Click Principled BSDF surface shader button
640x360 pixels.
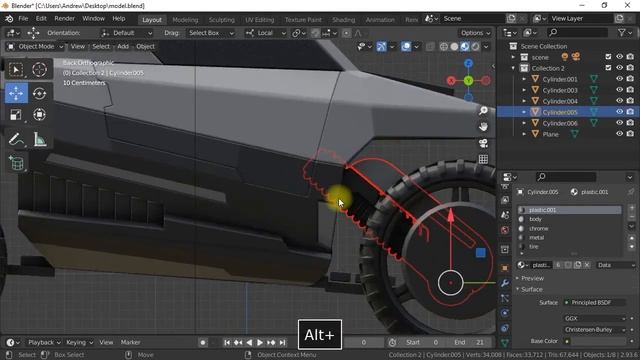coord(595,302)
